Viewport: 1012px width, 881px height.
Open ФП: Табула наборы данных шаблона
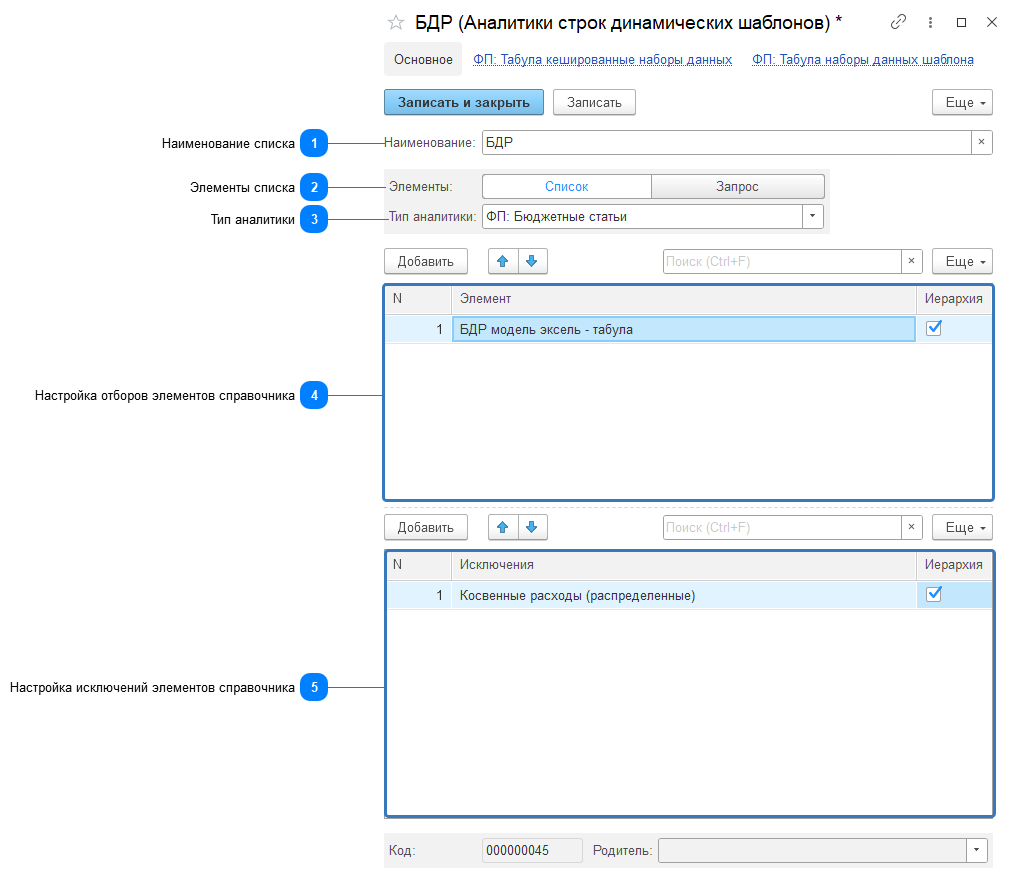coord(862,59)
